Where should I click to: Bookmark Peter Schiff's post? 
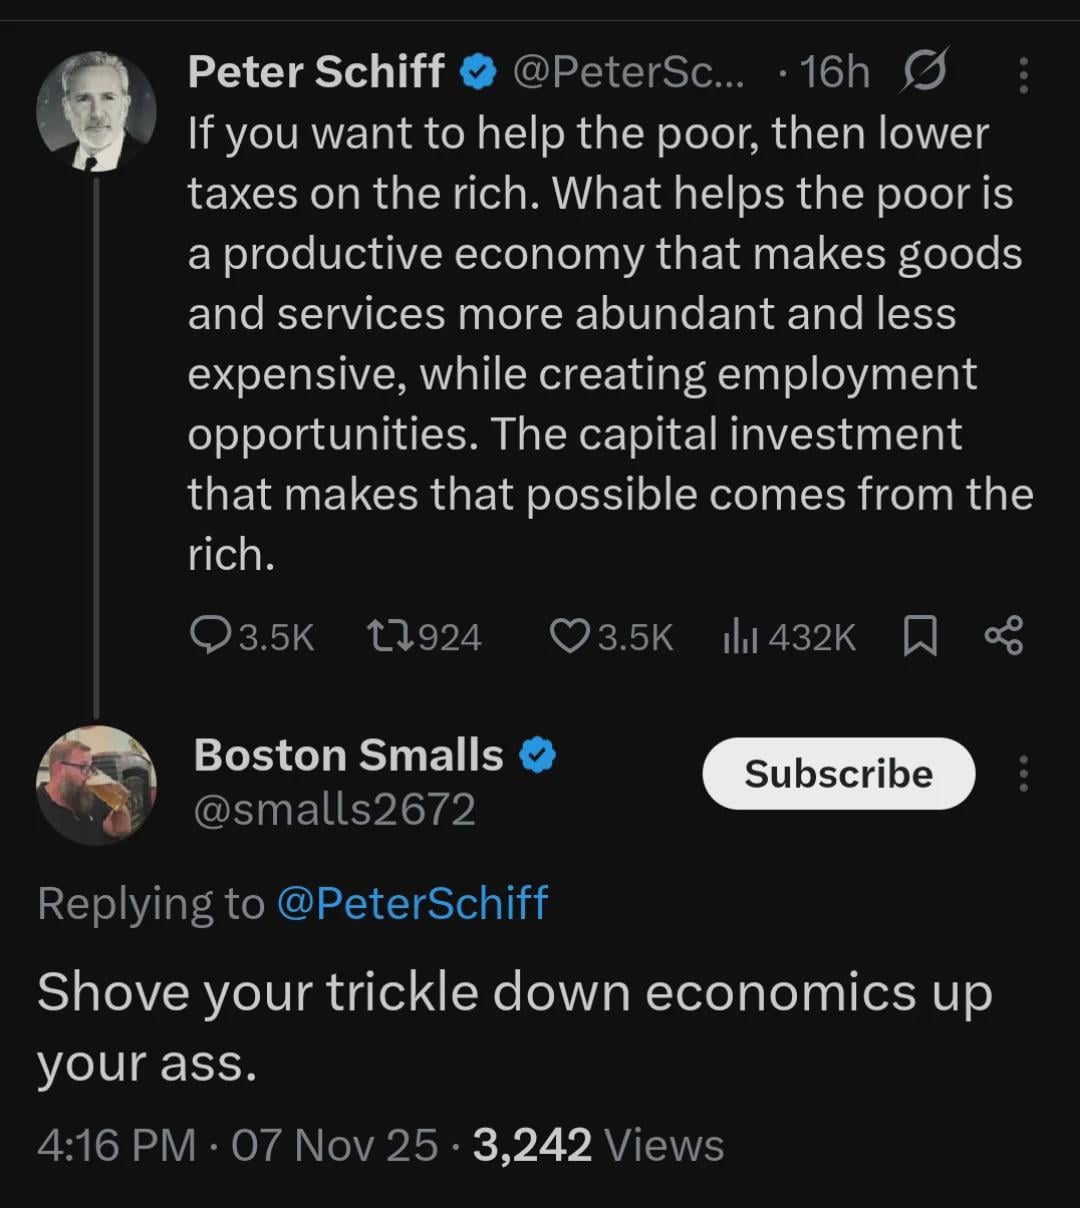pos(920,636)
